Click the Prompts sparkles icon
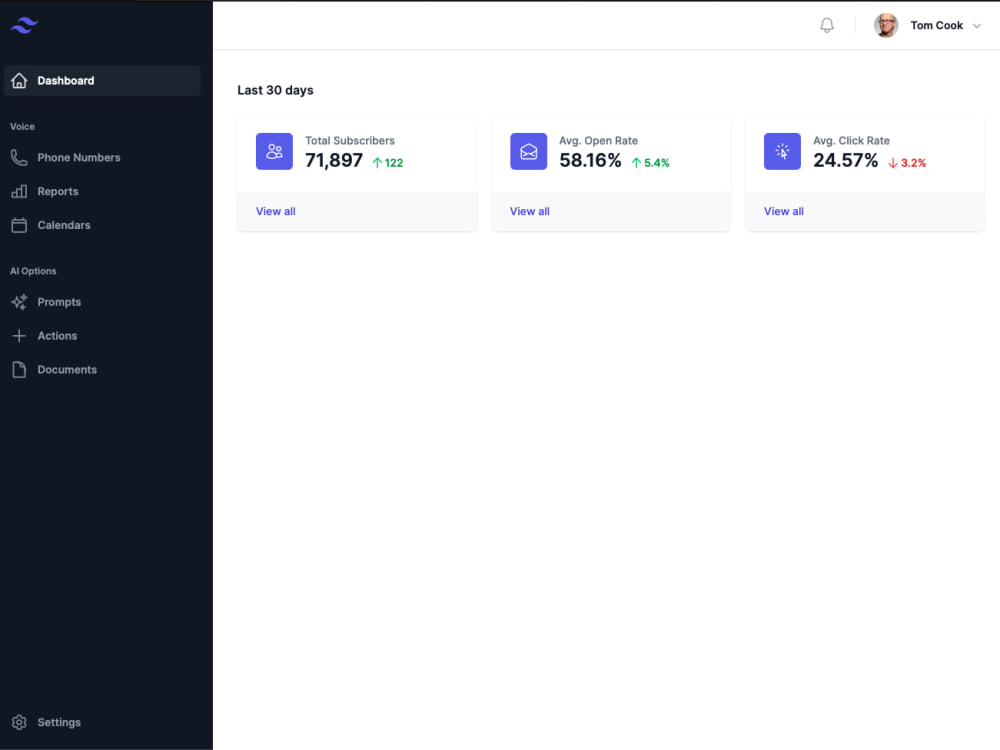 pos(19,302)
